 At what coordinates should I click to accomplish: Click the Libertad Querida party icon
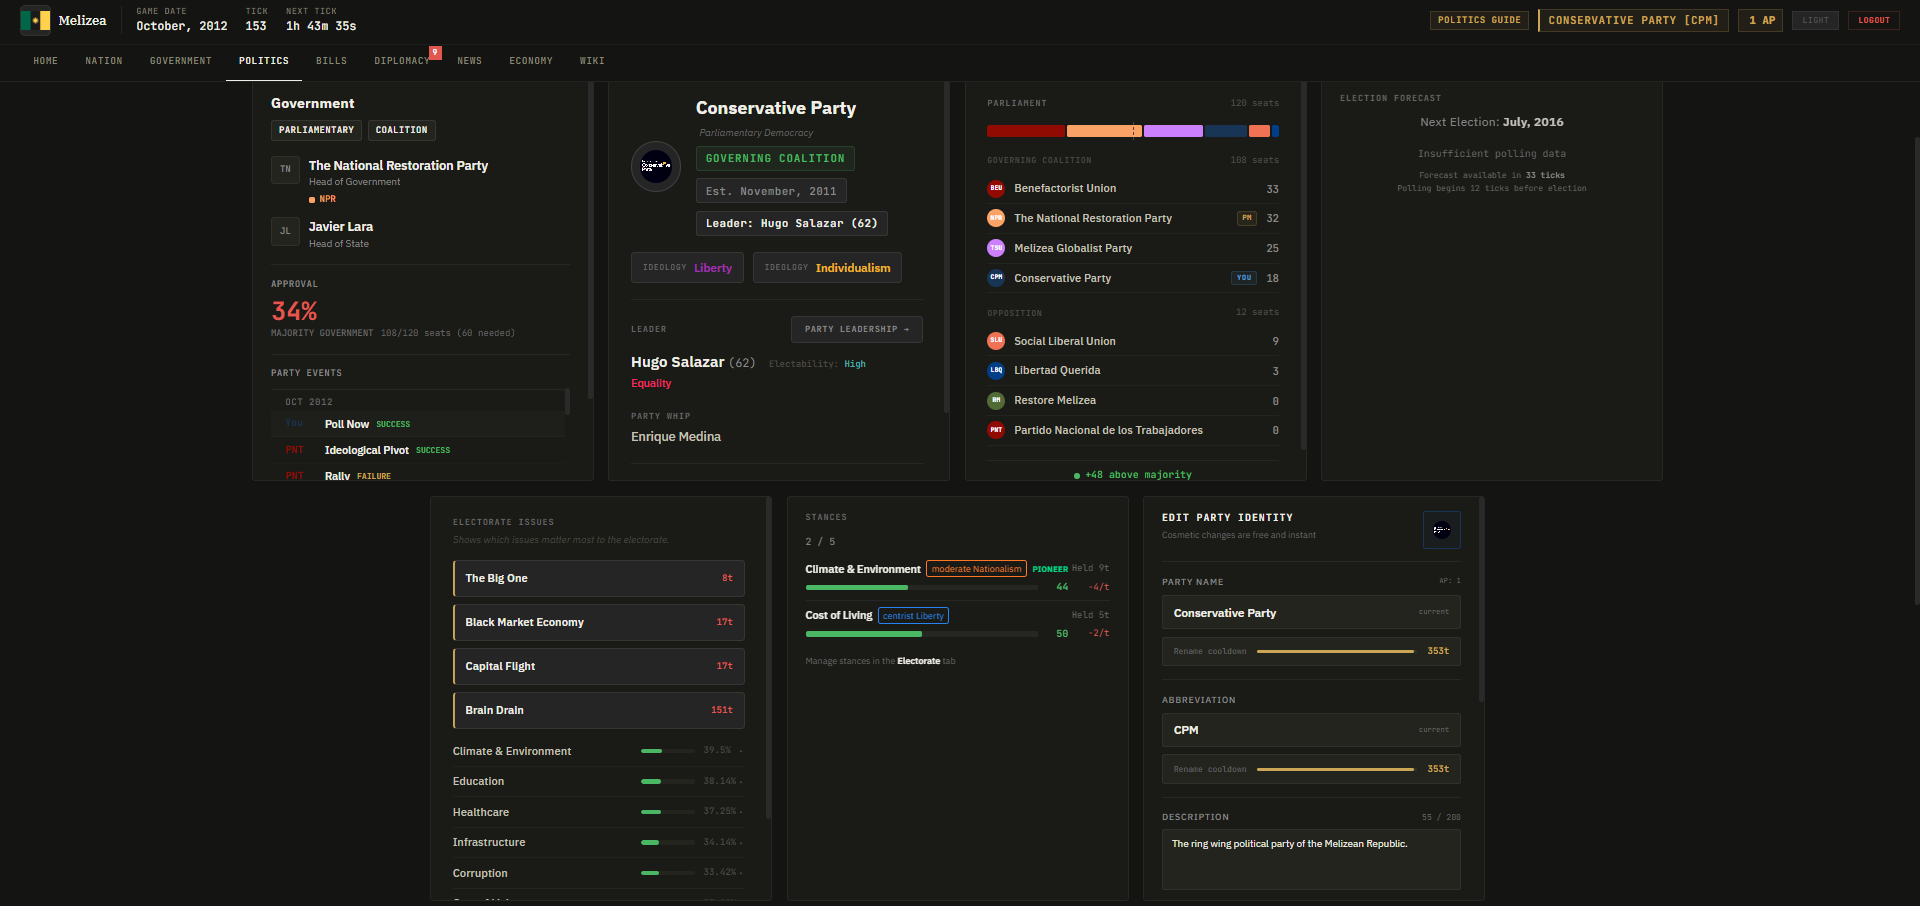click(996, 370)
